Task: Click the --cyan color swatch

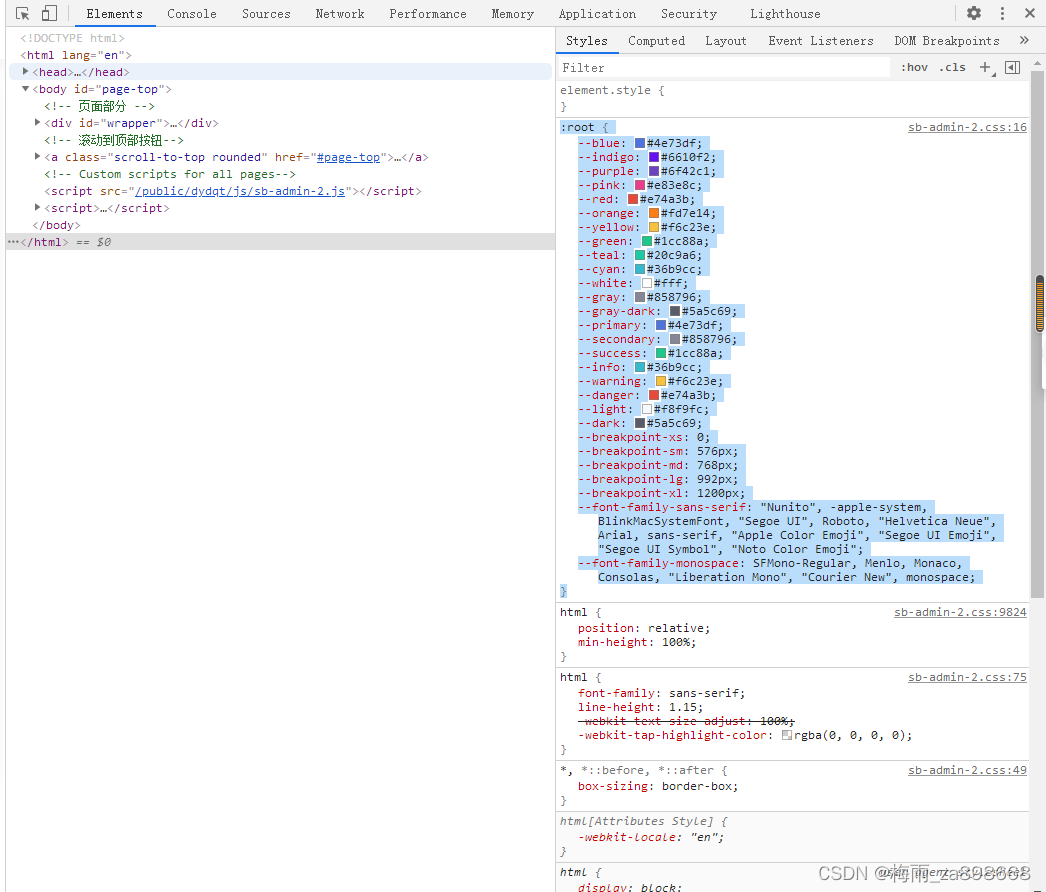Action: tap(640, 269)
